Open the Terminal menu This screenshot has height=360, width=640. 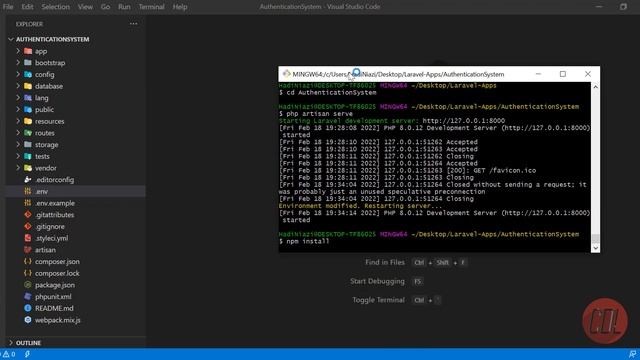click(151, 7)
